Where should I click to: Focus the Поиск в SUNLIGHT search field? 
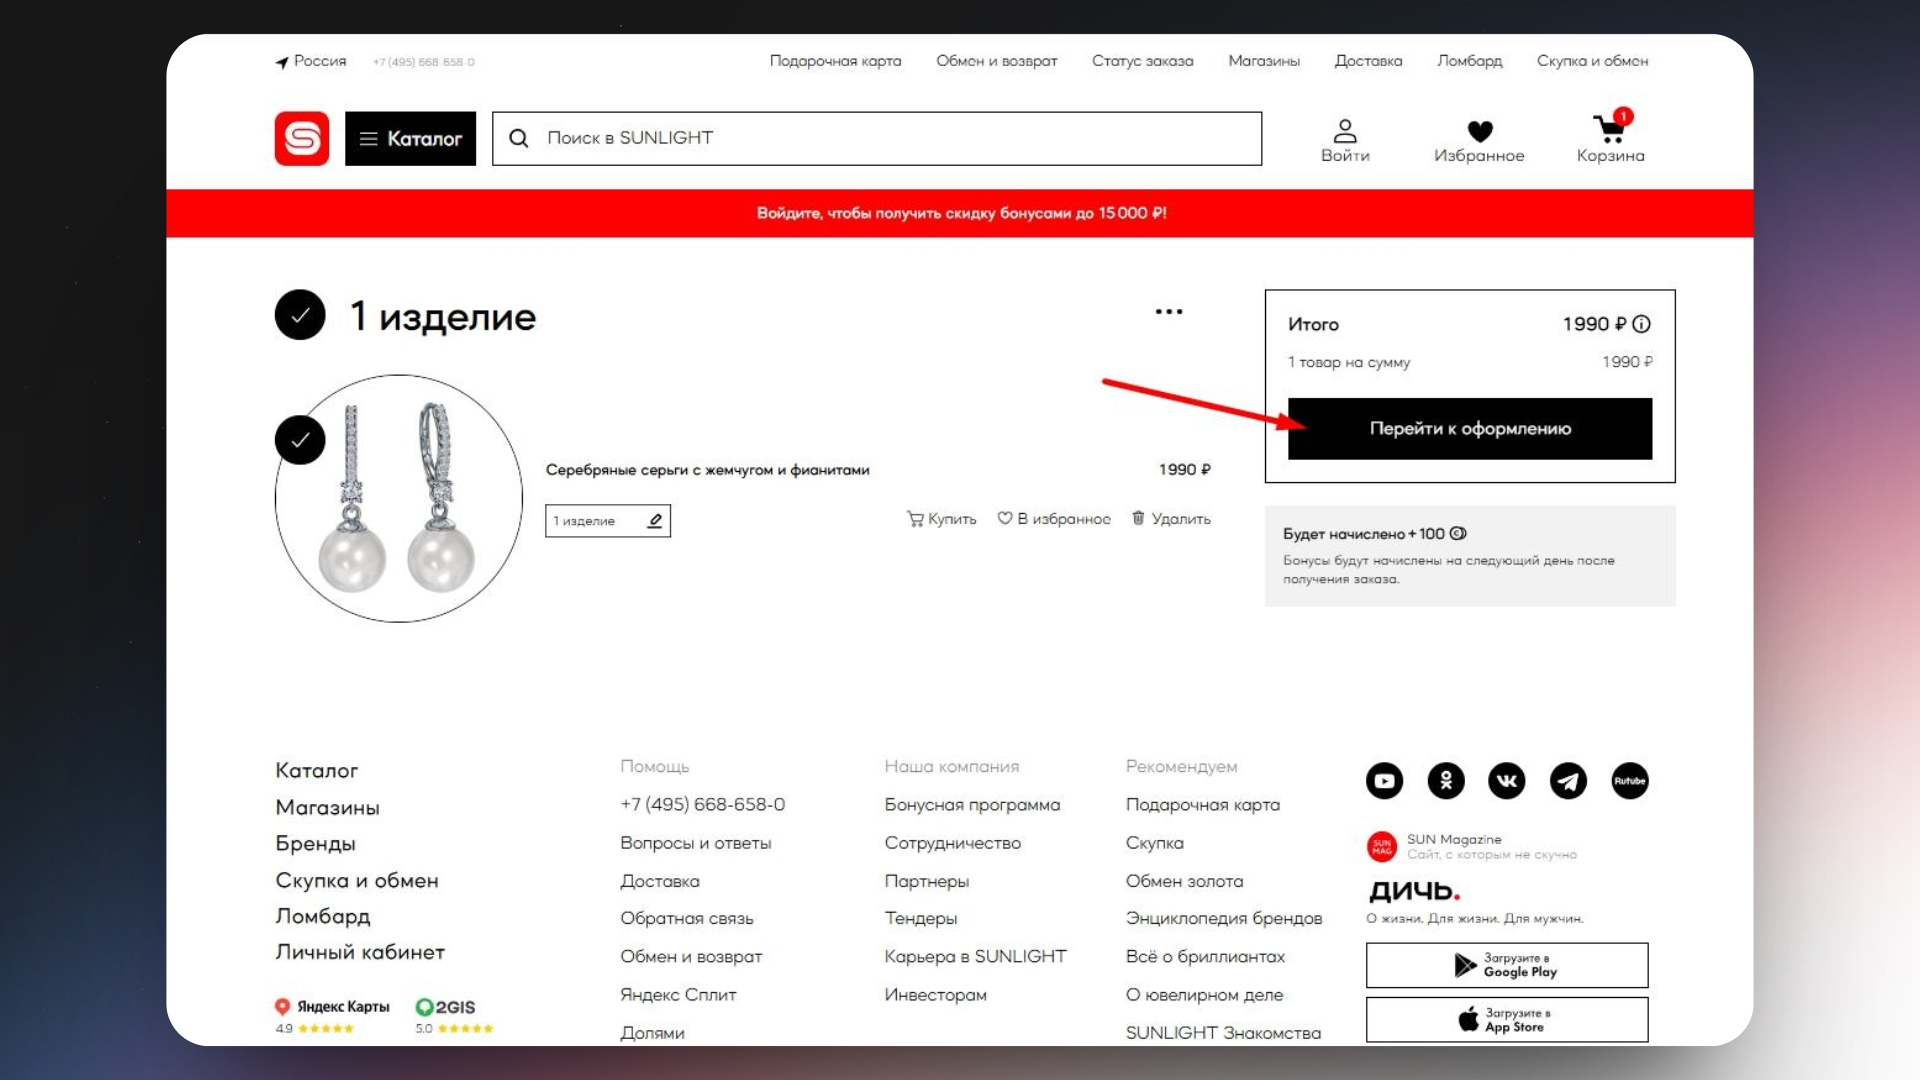pyautogui.click(x=877, y=138)
